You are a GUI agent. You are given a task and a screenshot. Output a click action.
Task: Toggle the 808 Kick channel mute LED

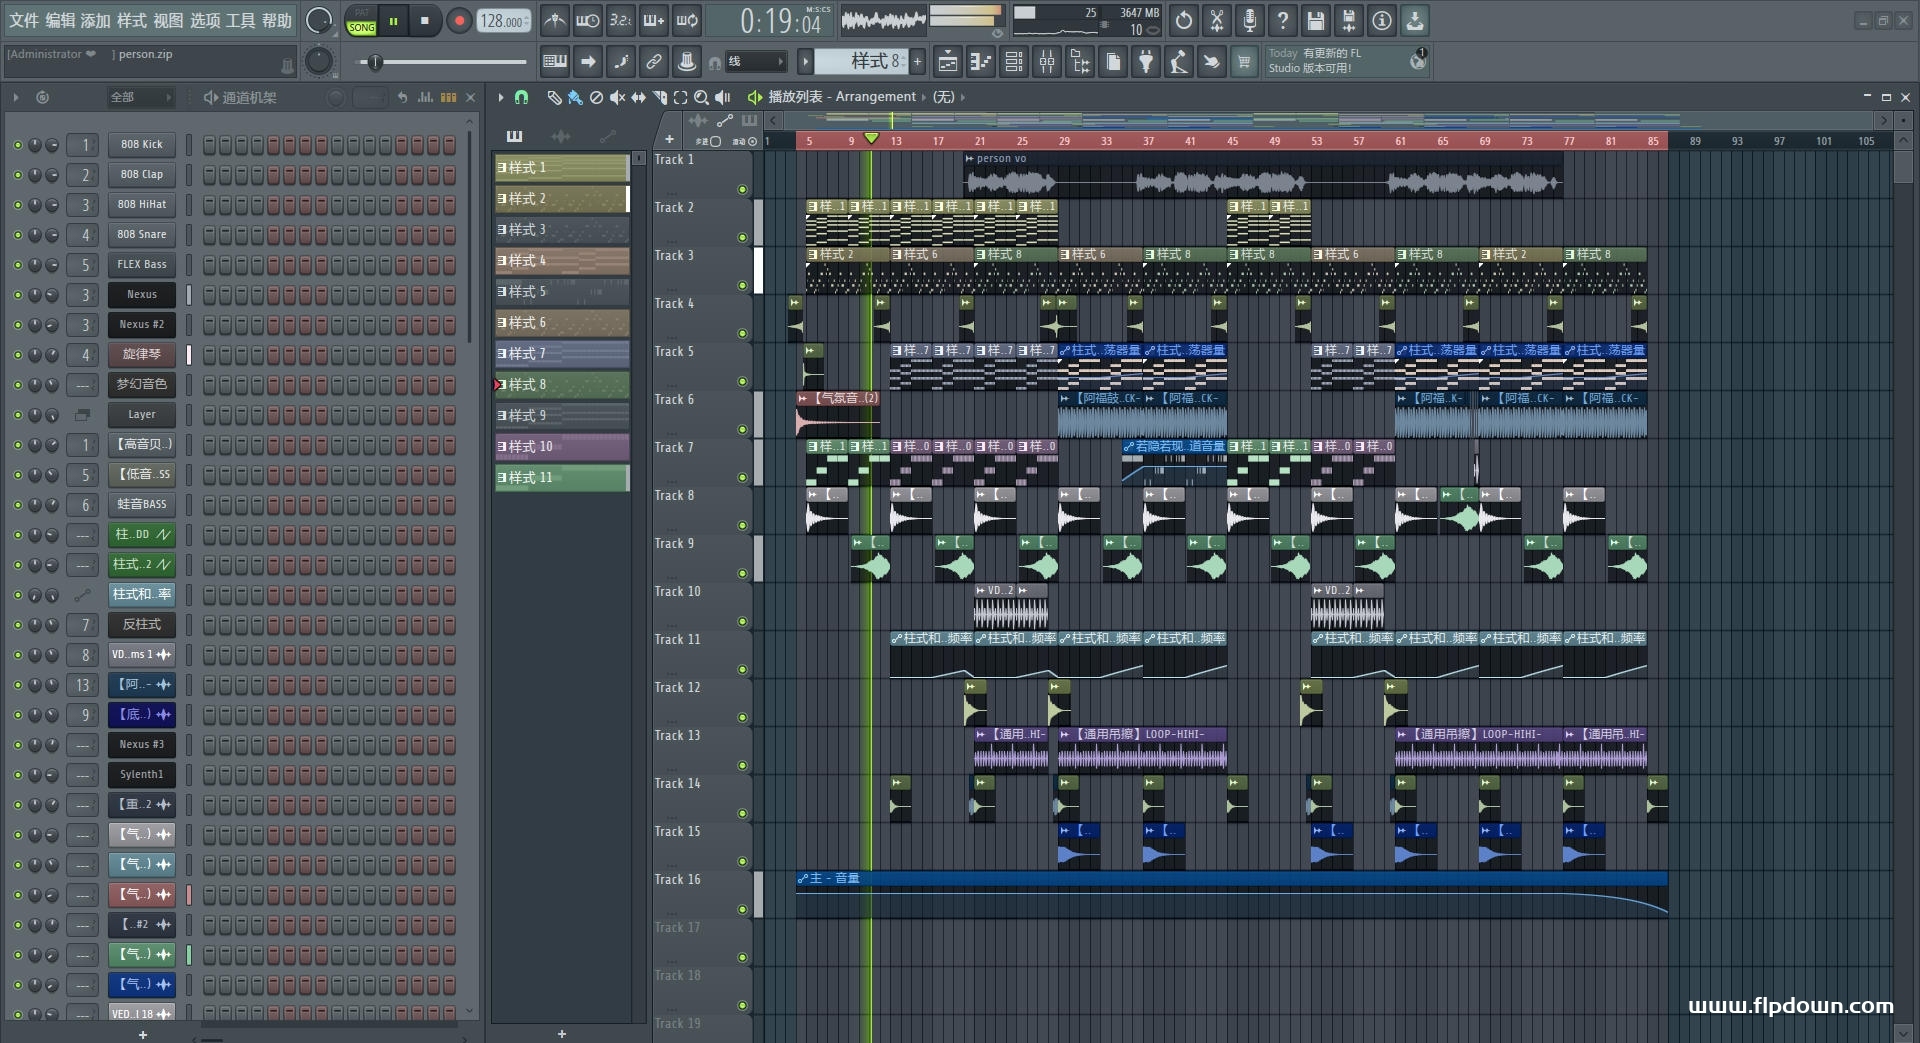point(17,145)
